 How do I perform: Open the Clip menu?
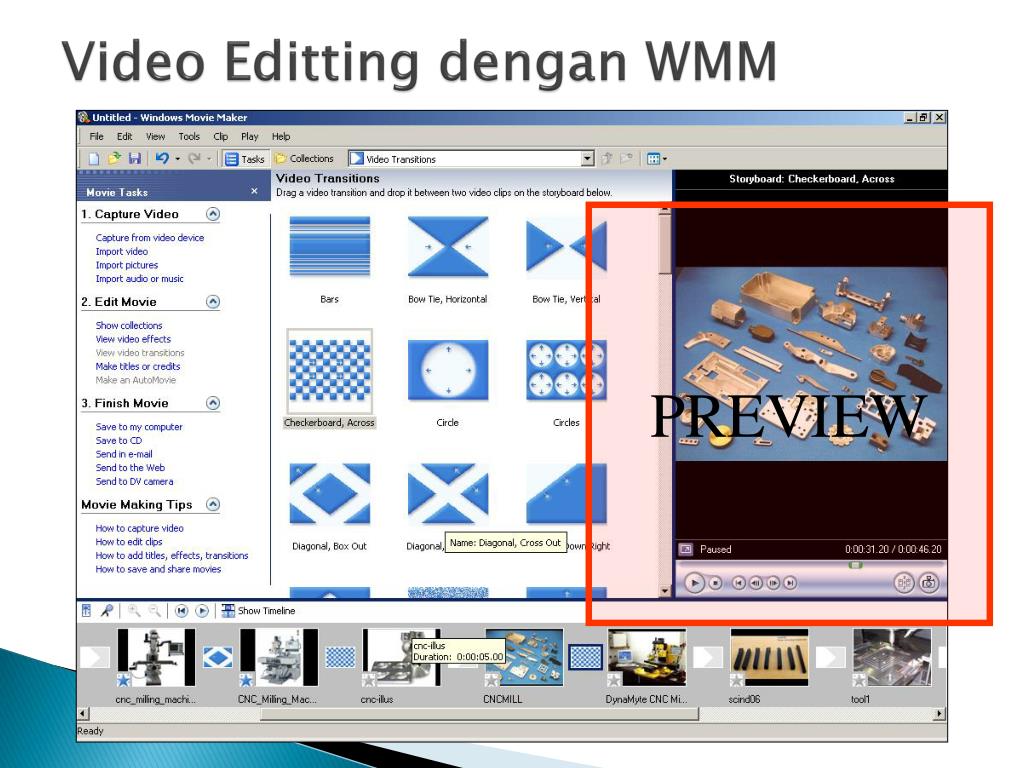point(221,136)
